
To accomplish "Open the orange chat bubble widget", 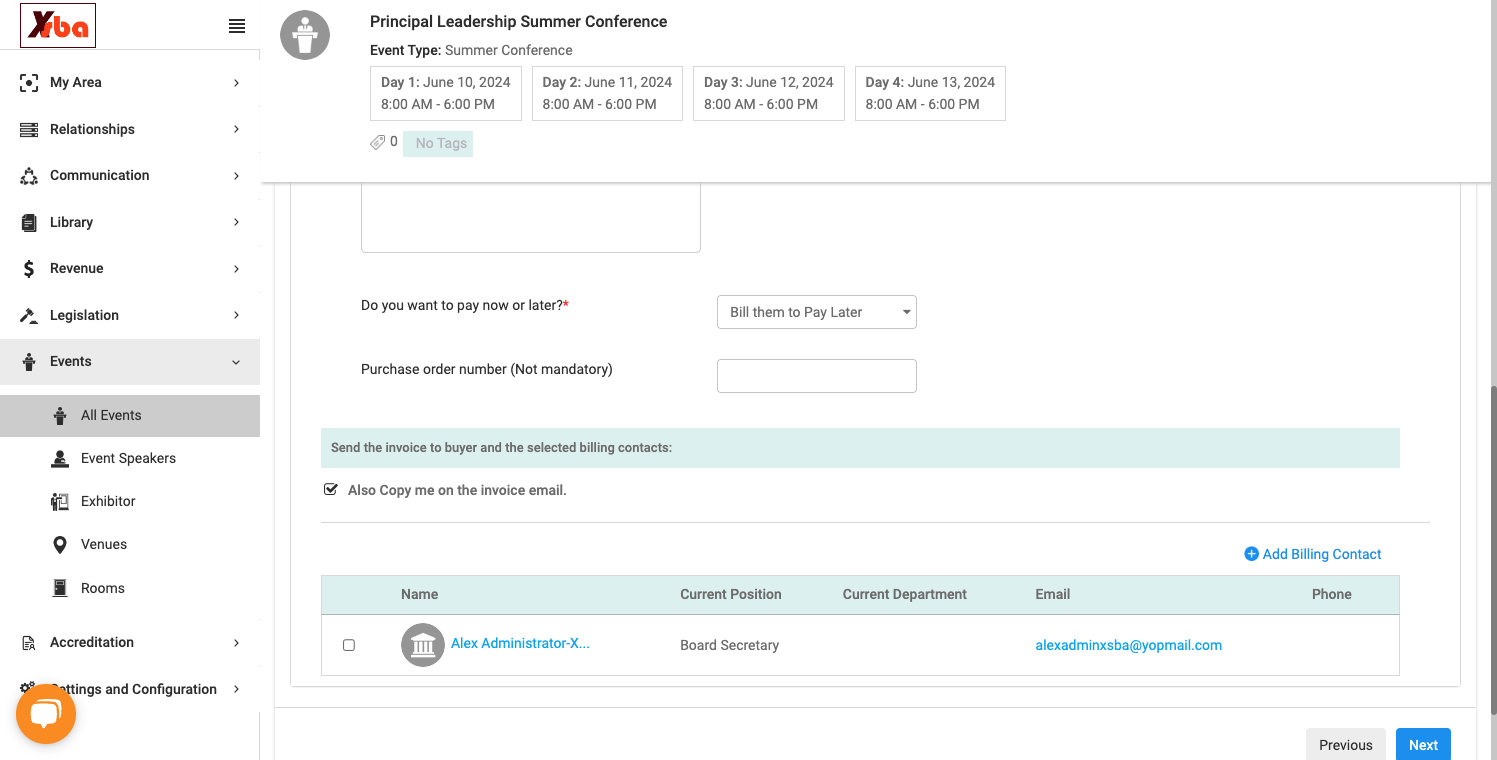I will (46, 714).
